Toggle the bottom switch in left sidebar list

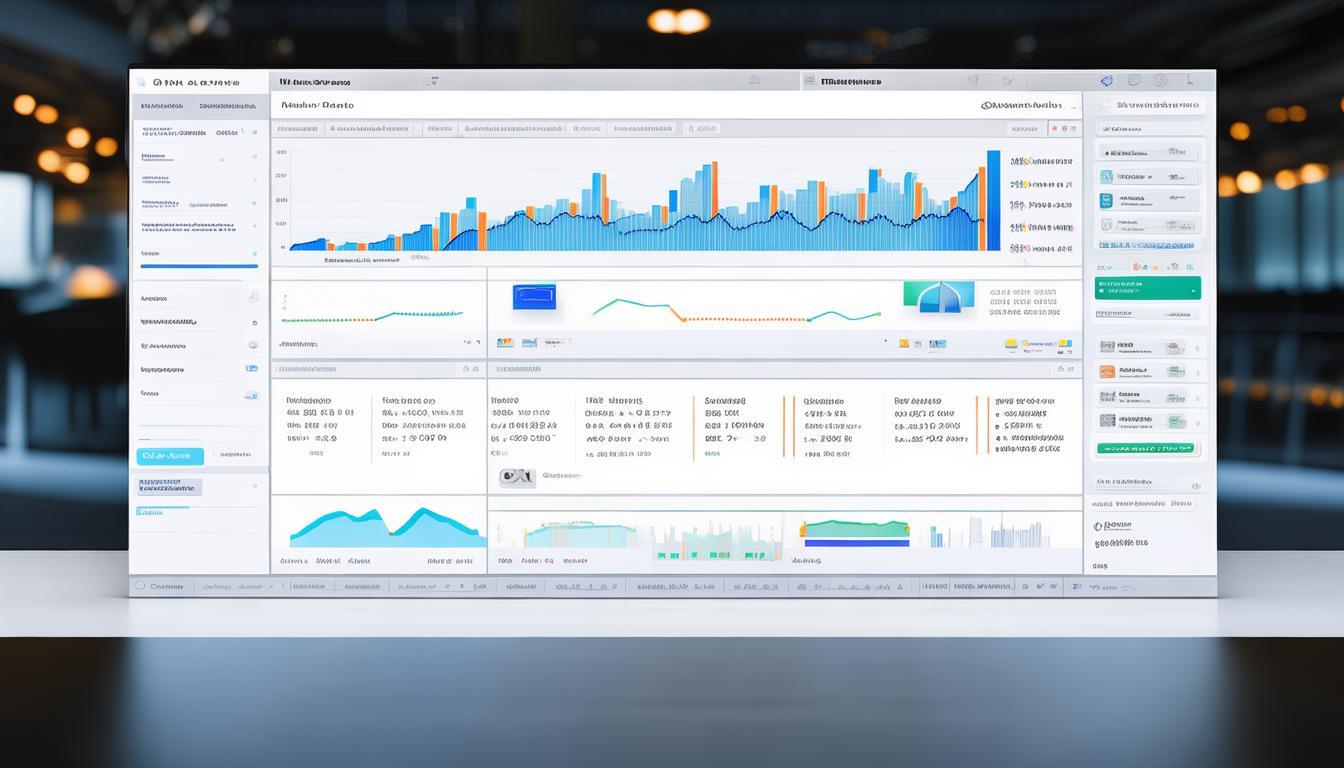point(252,395)
